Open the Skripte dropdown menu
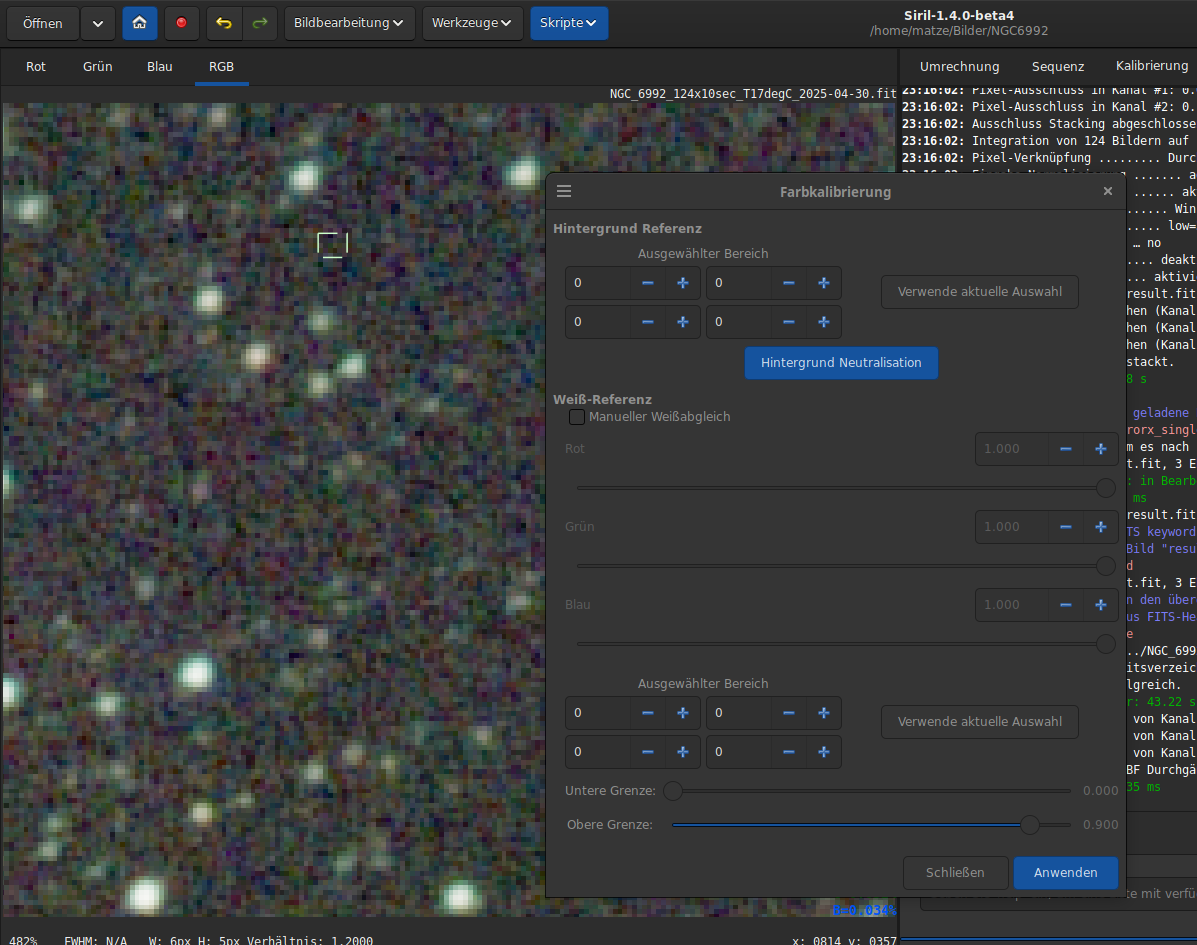This screenshot has height=945, width=1197. tap(568, 23)
